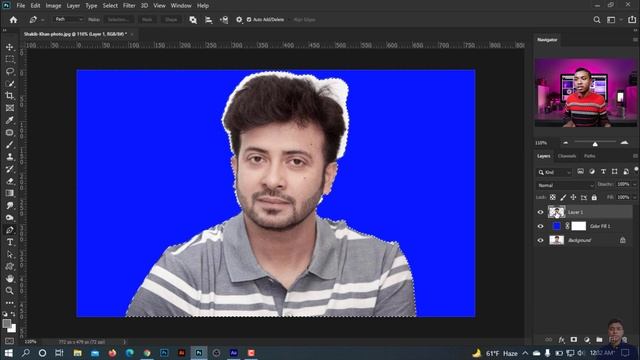Select the Dodge tool
640x360 pixels.
(x=9, y=218)
